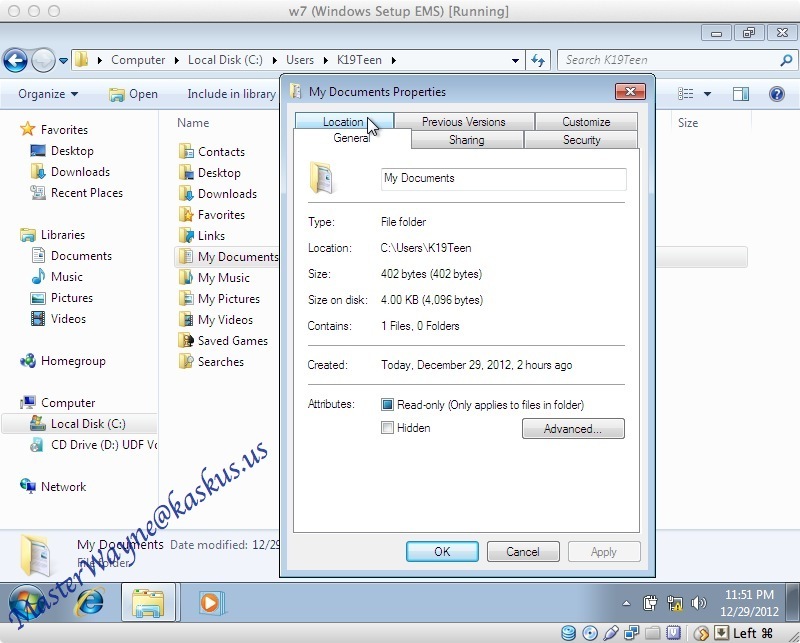Click the Back navigation arrow button

pyautogui.click(x=15, y=60)
